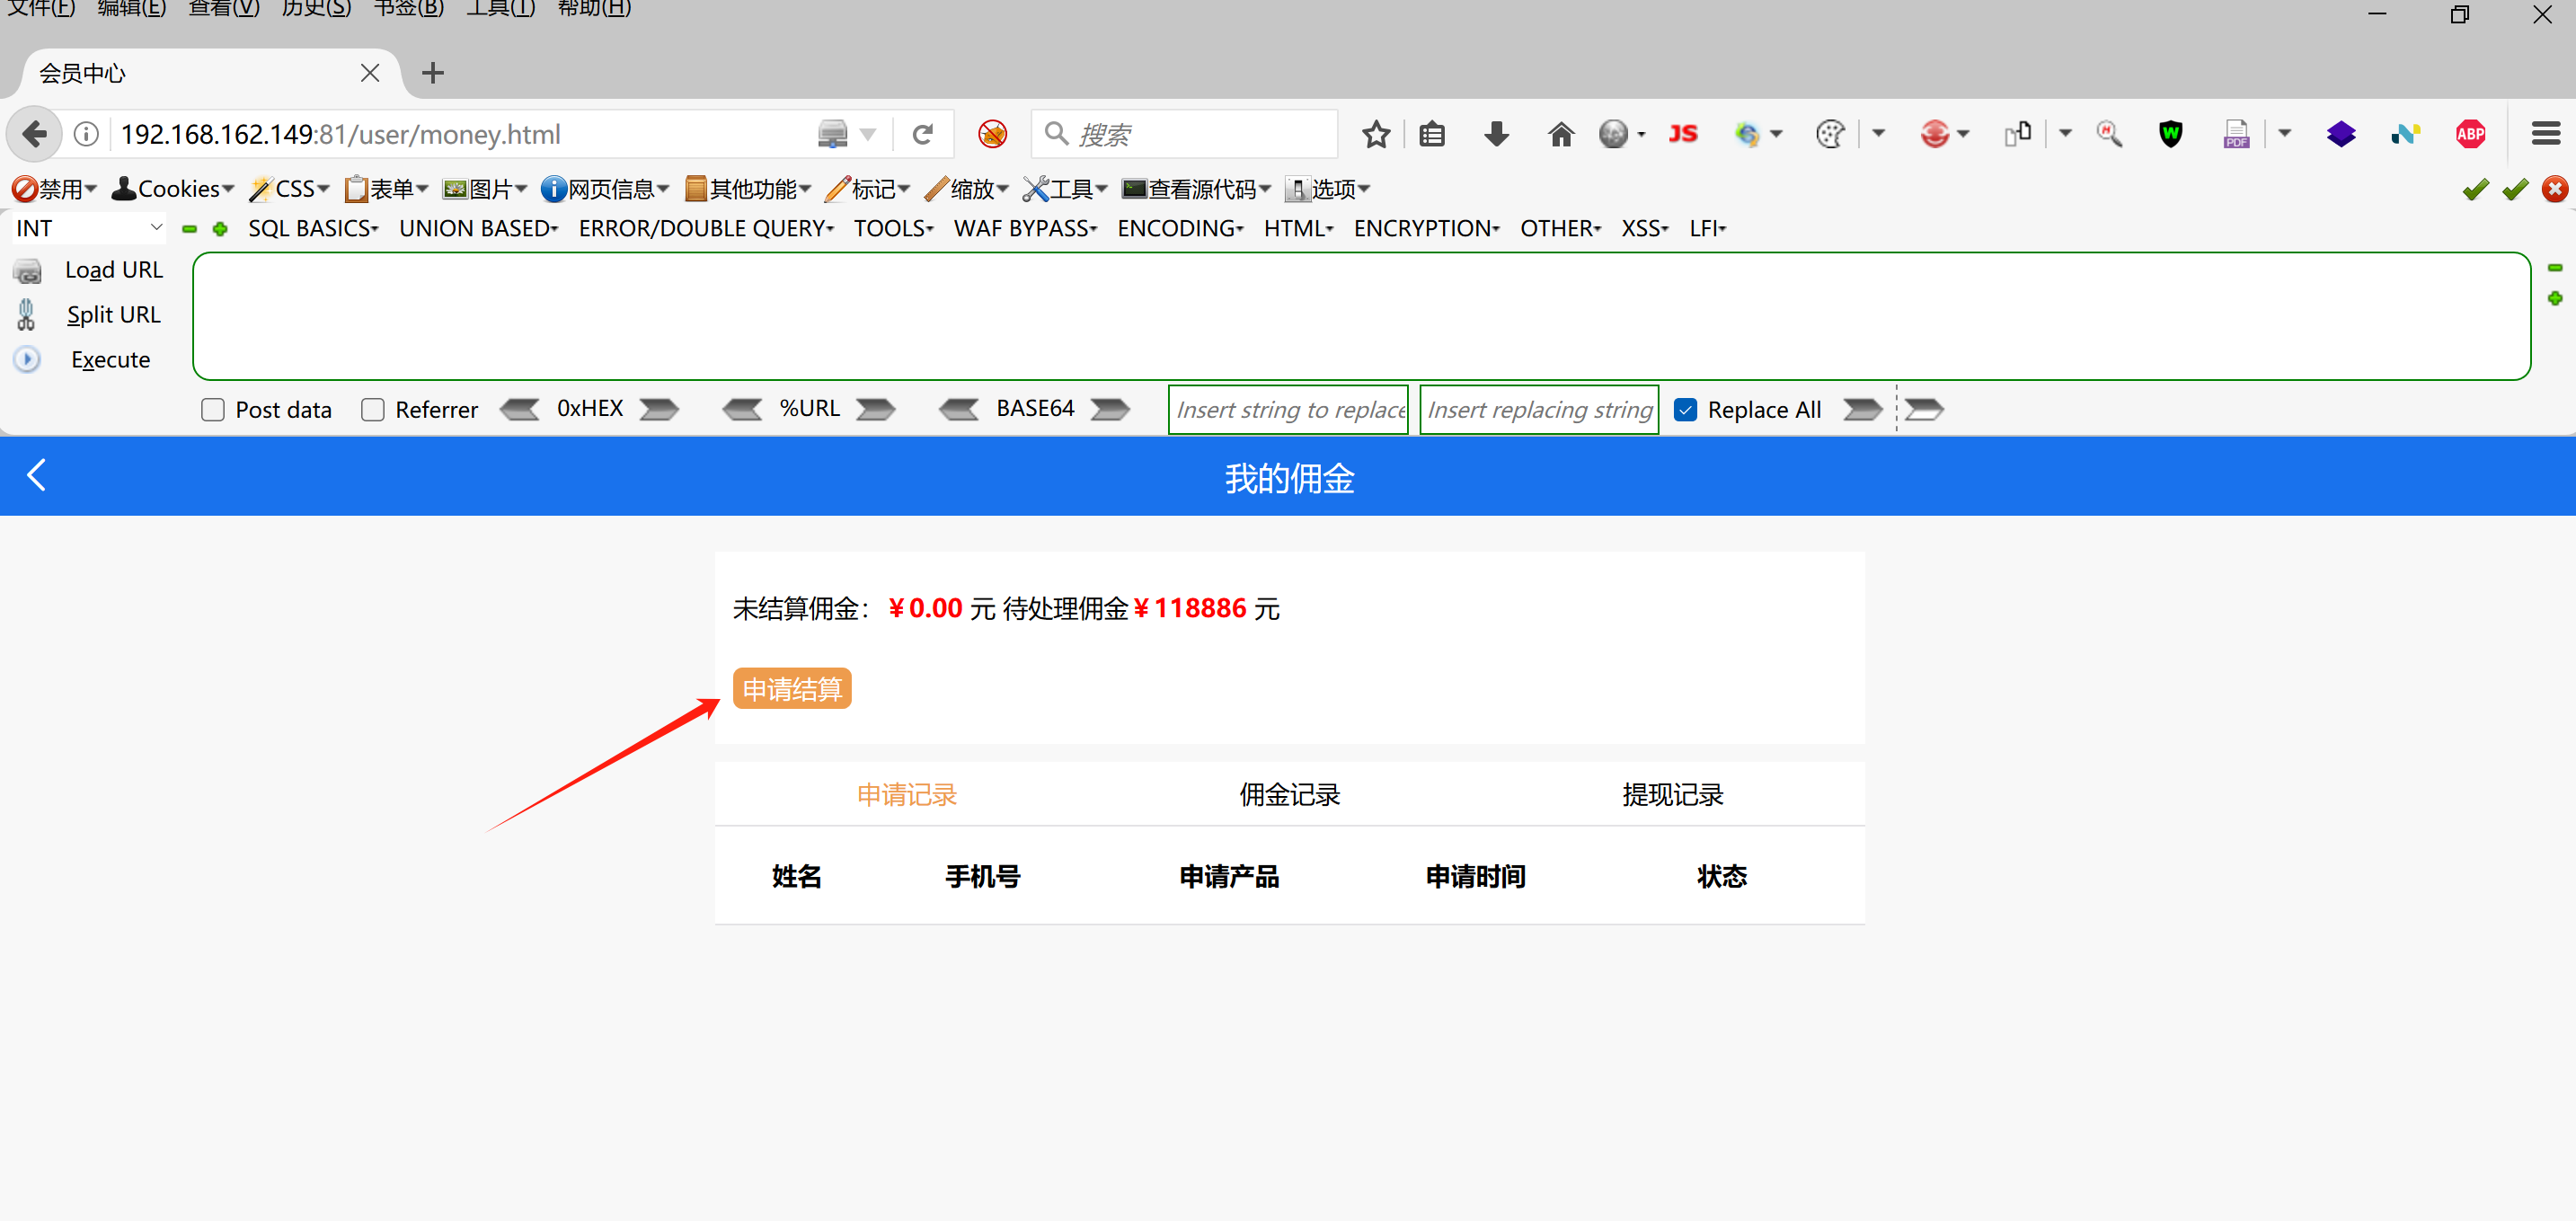
Task: Switch to the 提现记录 tab
Action: pos(1672,795)
